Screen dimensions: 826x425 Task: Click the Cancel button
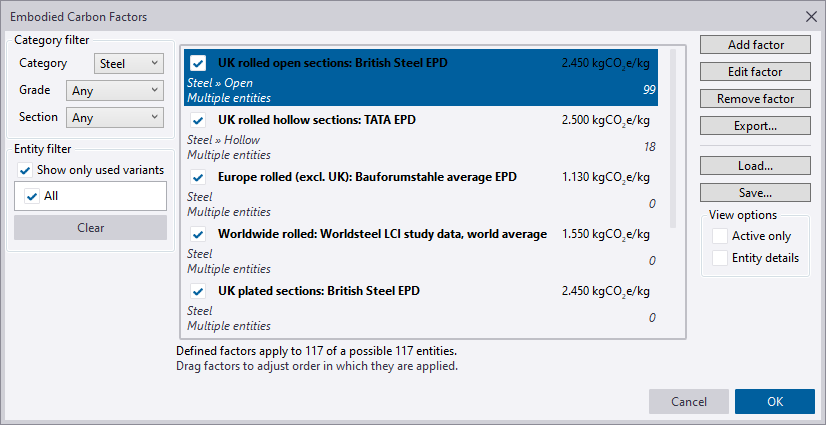[689, 402]
